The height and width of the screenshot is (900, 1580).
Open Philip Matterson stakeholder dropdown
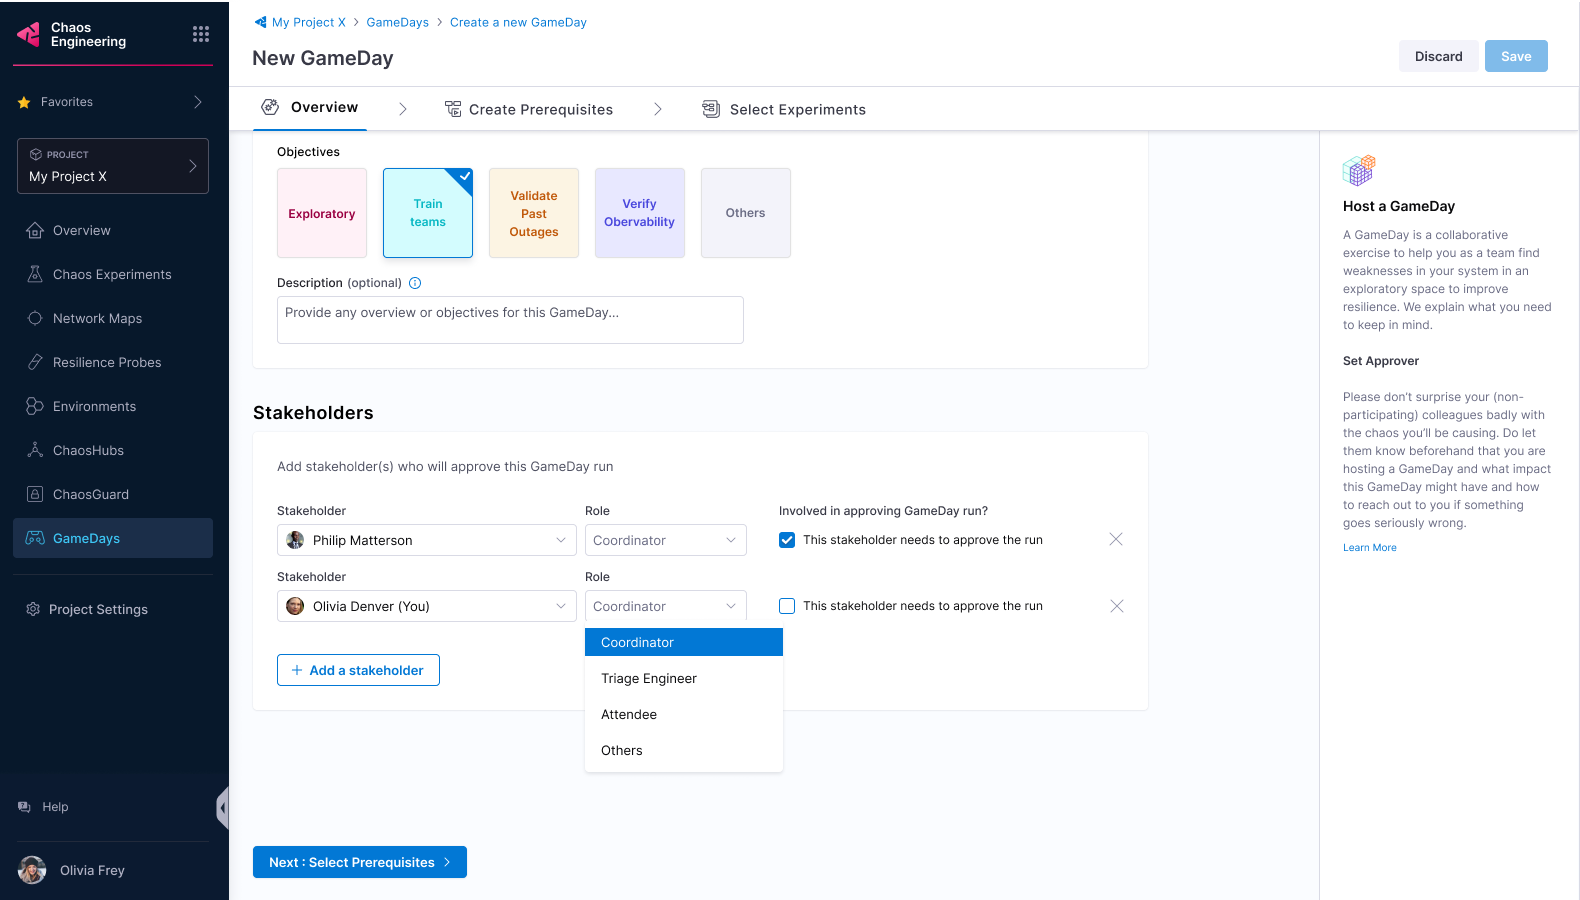pos(426,540)
